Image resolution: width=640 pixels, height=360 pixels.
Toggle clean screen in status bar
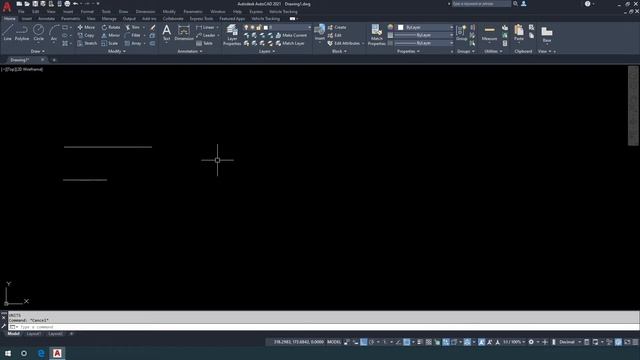[627, 342]
